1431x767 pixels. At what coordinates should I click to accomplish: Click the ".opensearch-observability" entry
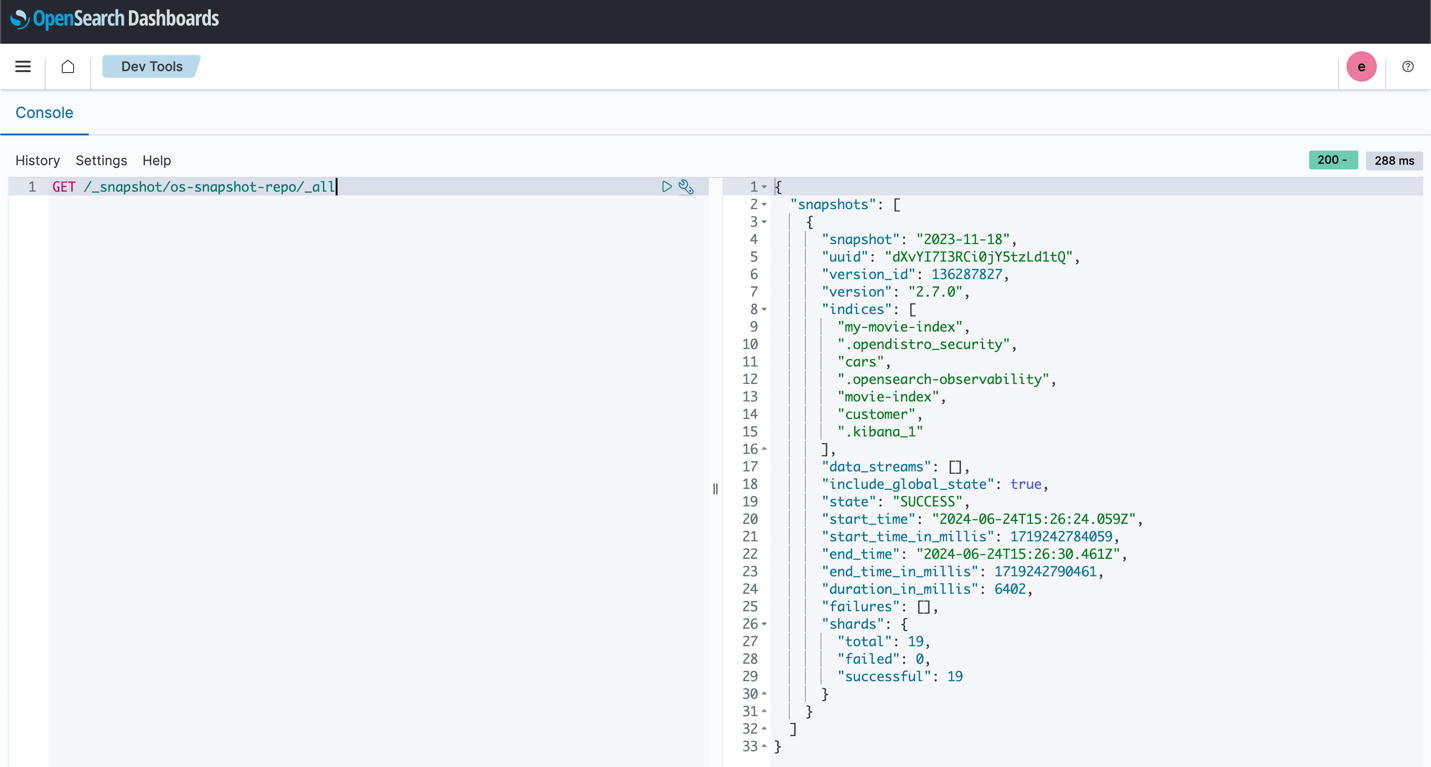(944, 380)
